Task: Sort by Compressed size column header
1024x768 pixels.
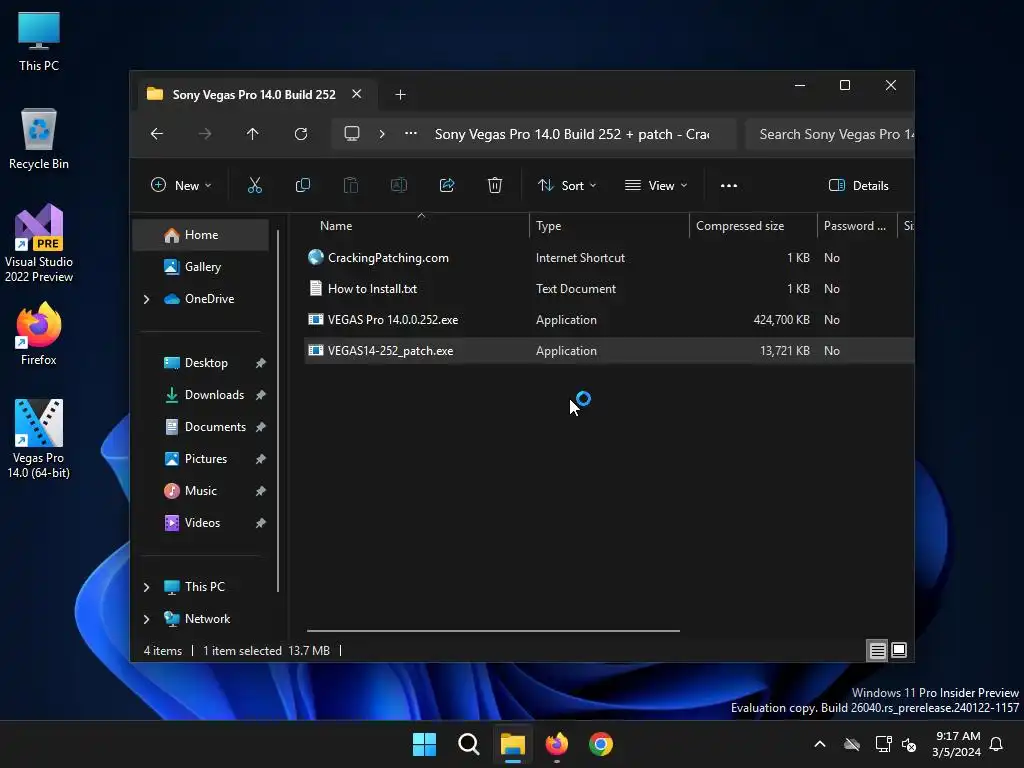Action: [753, 226]
